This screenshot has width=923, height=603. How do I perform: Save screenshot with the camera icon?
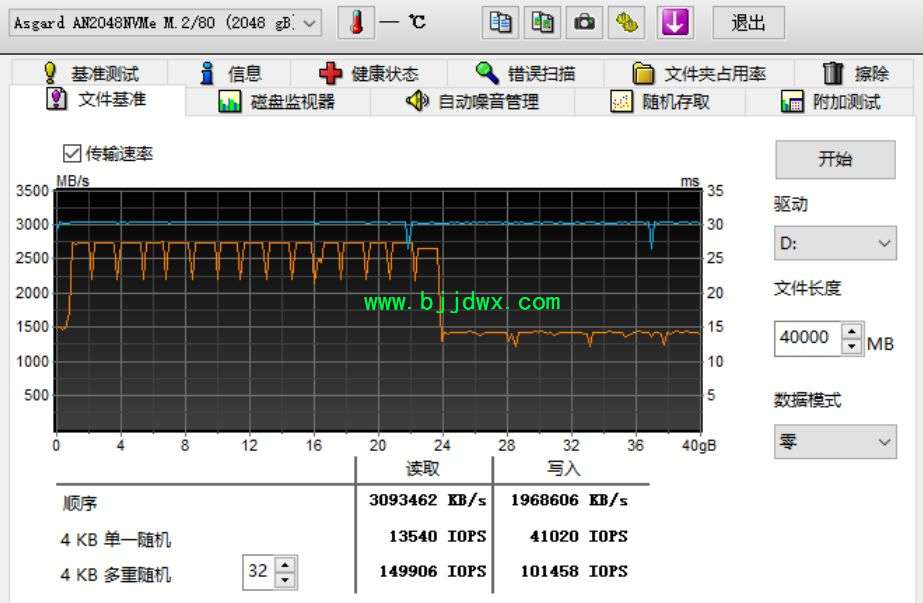584,23
